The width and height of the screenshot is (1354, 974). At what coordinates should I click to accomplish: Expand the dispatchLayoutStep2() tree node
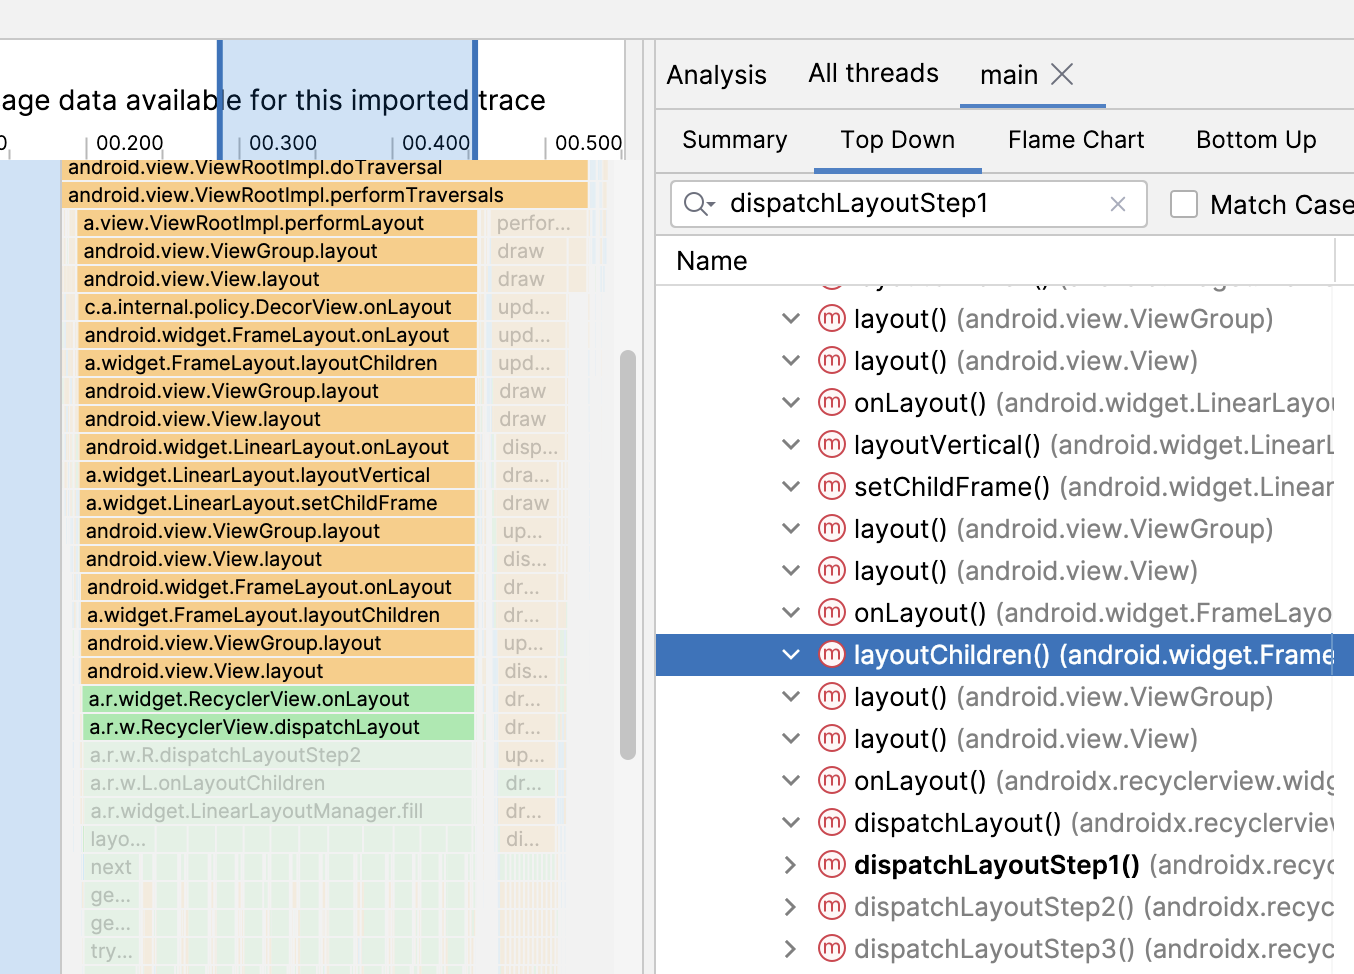click(790, 907)
